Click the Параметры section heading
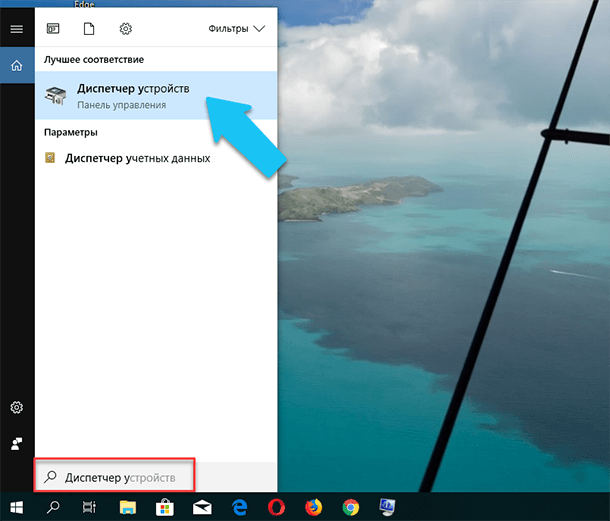 [x=70, y=132]
